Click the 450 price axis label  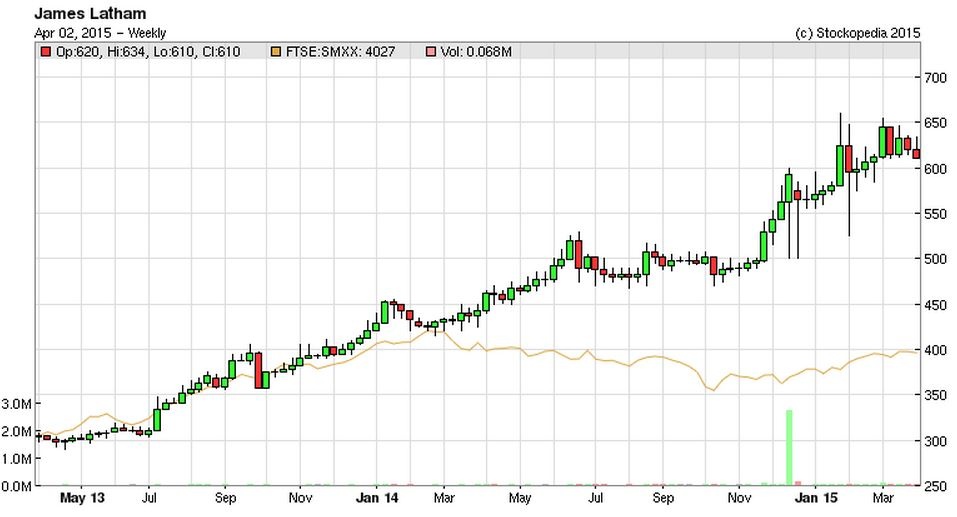(935, 305)
